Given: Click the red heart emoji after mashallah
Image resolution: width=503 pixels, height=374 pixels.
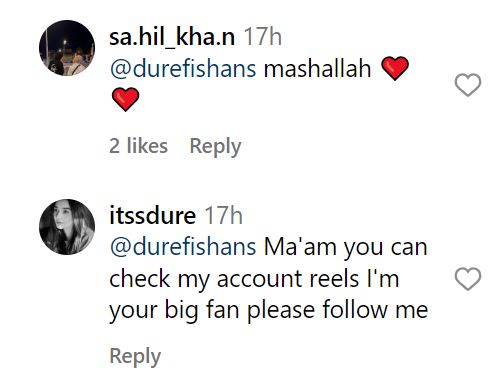Looking at the screenshot, I should (395, 68).
